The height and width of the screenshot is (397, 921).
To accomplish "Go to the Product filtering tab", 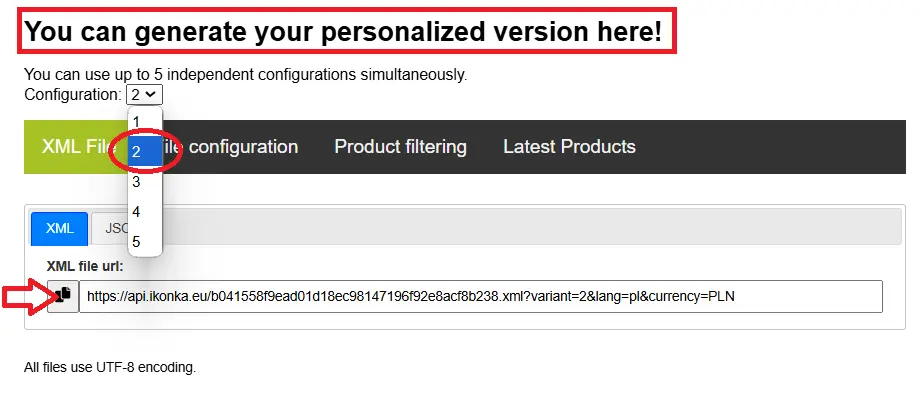I will pyautogui.click(x=401, y=147).
